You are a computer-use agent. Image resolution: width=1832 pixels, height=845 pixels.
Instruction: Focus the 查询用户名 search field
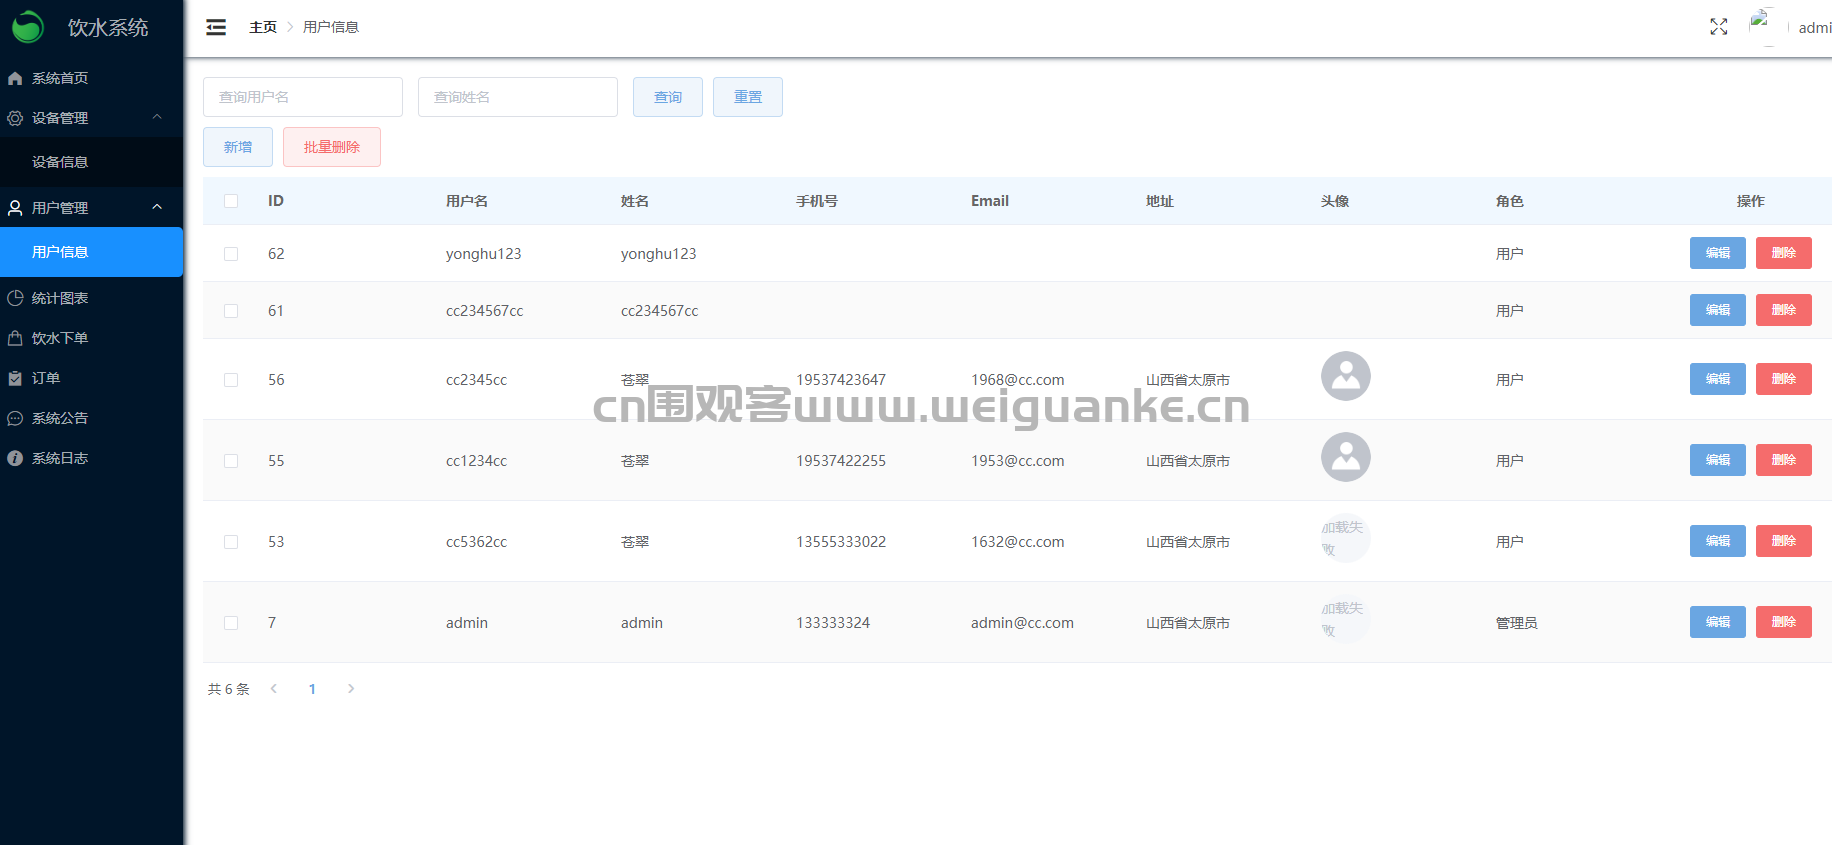coord(302,97)
